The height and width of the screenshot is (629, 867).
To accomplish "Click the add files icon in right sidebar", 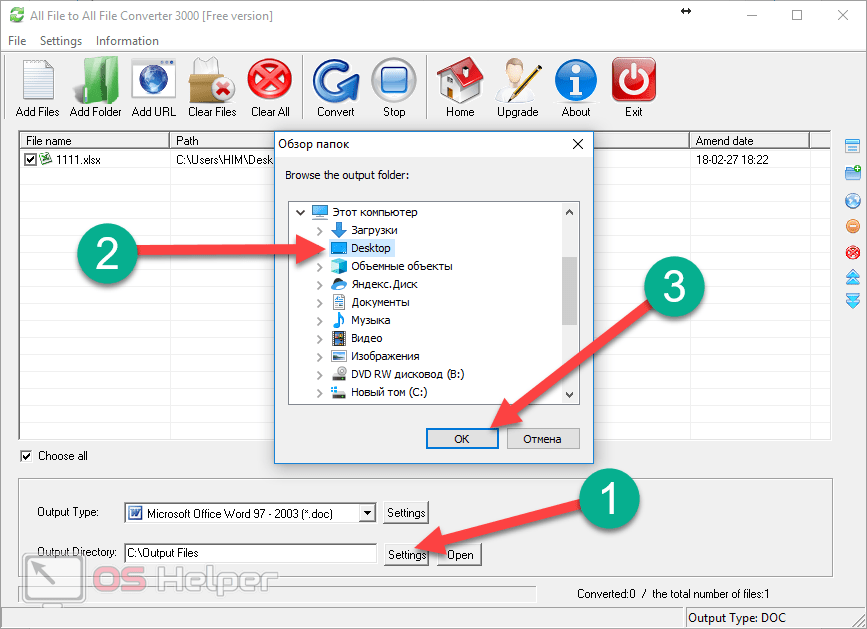I will (853, 146).
